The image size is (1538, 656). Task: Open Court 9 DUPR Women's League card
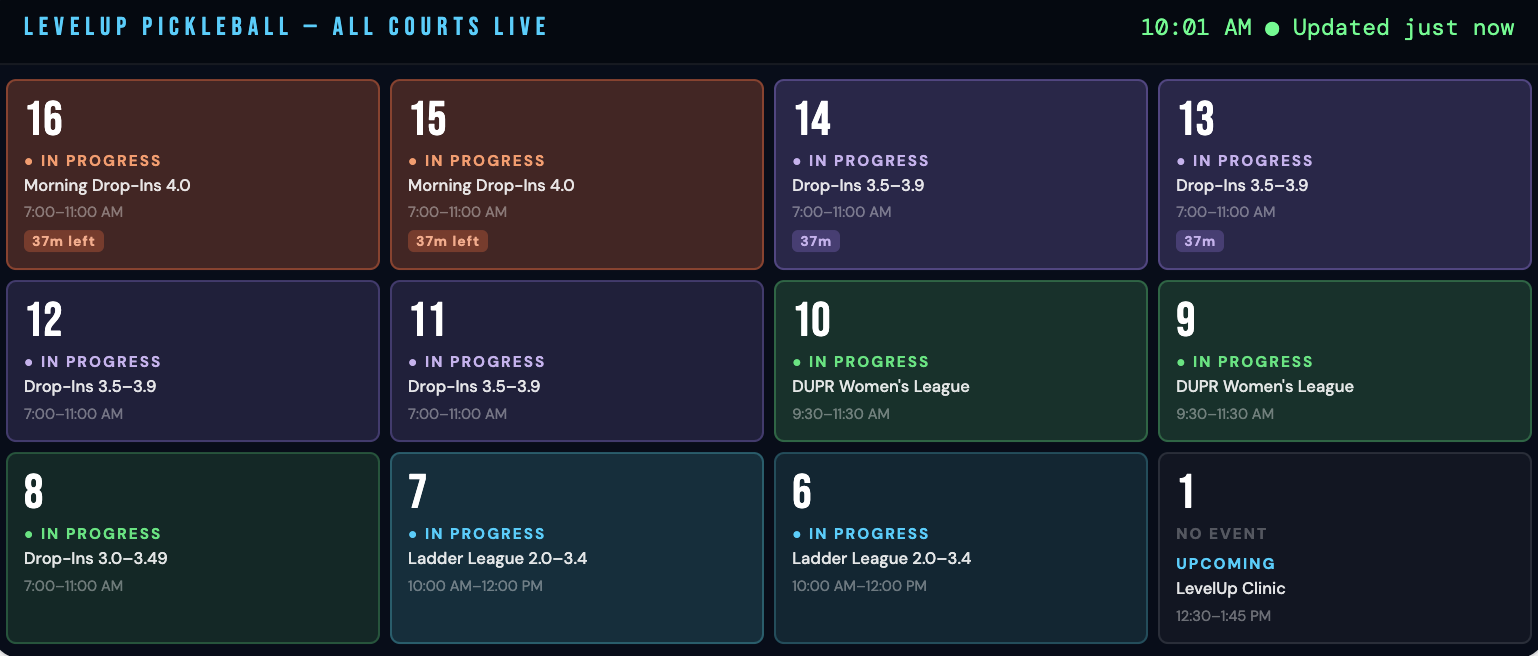1345,360
